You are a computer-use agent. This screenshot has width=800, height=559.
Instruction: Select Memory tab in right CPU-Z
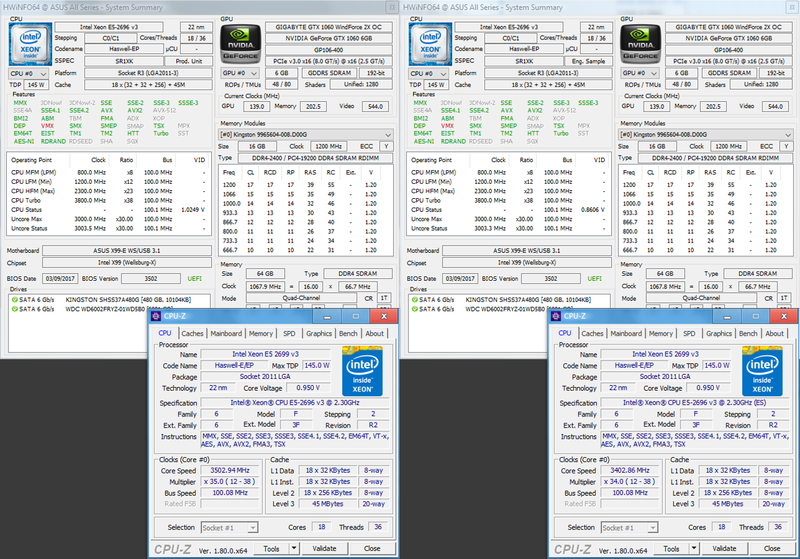pyautogui.click(x=661, y=334)
